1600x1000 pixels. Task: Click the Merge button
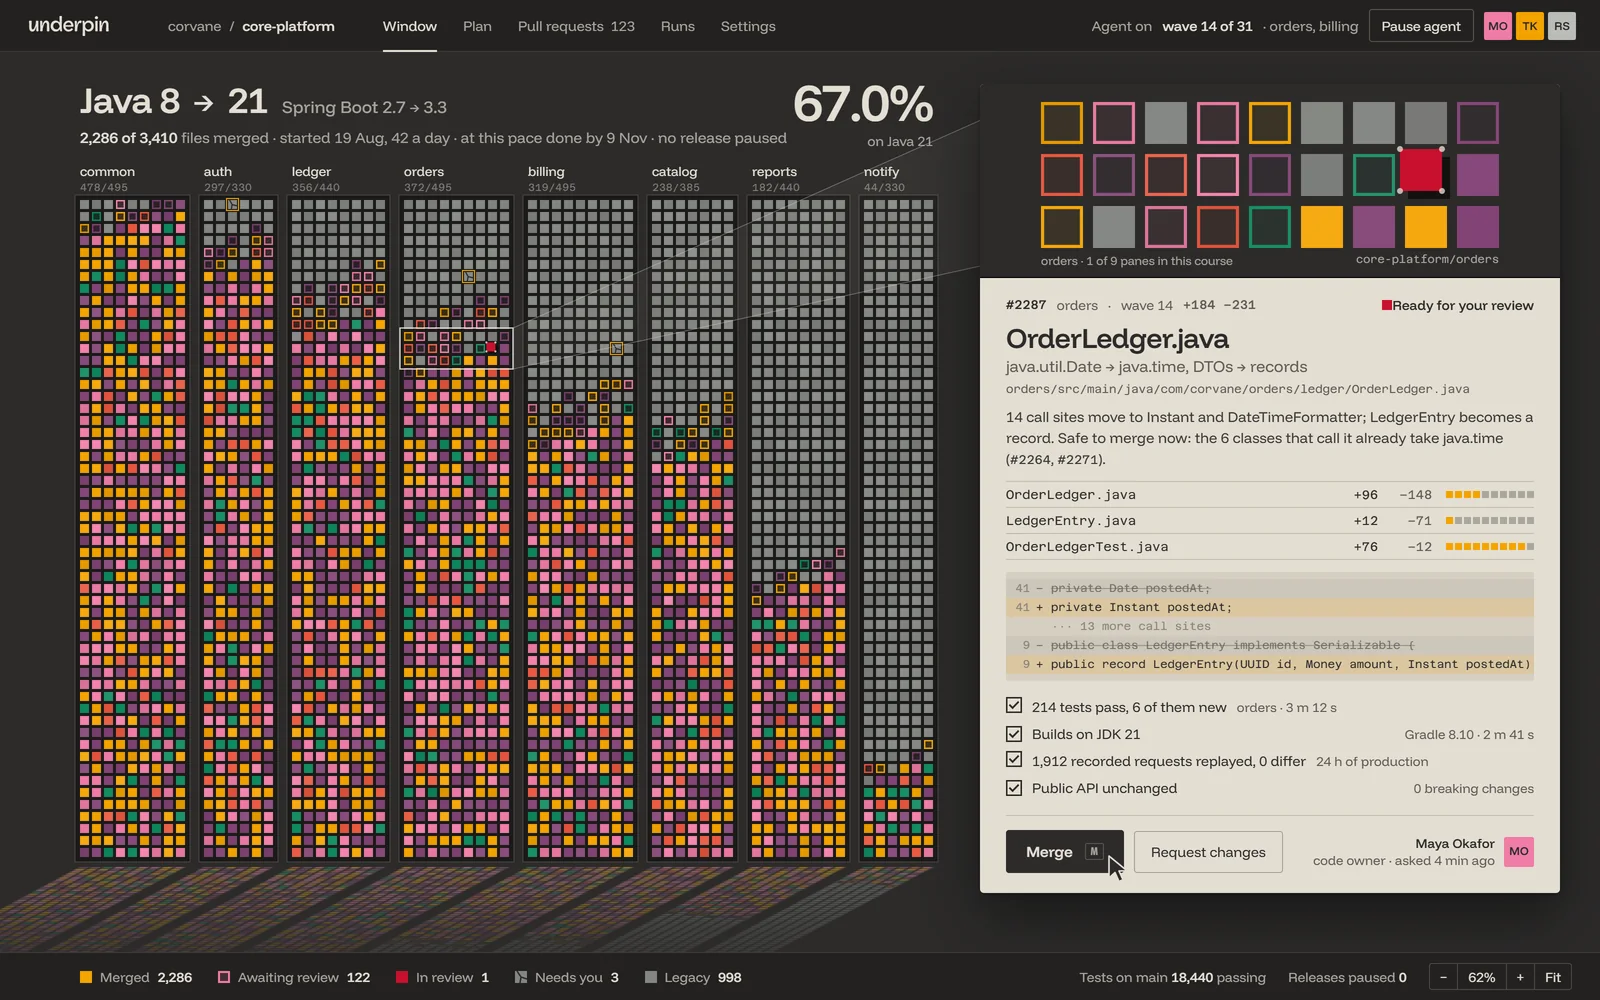[1064, 852]
